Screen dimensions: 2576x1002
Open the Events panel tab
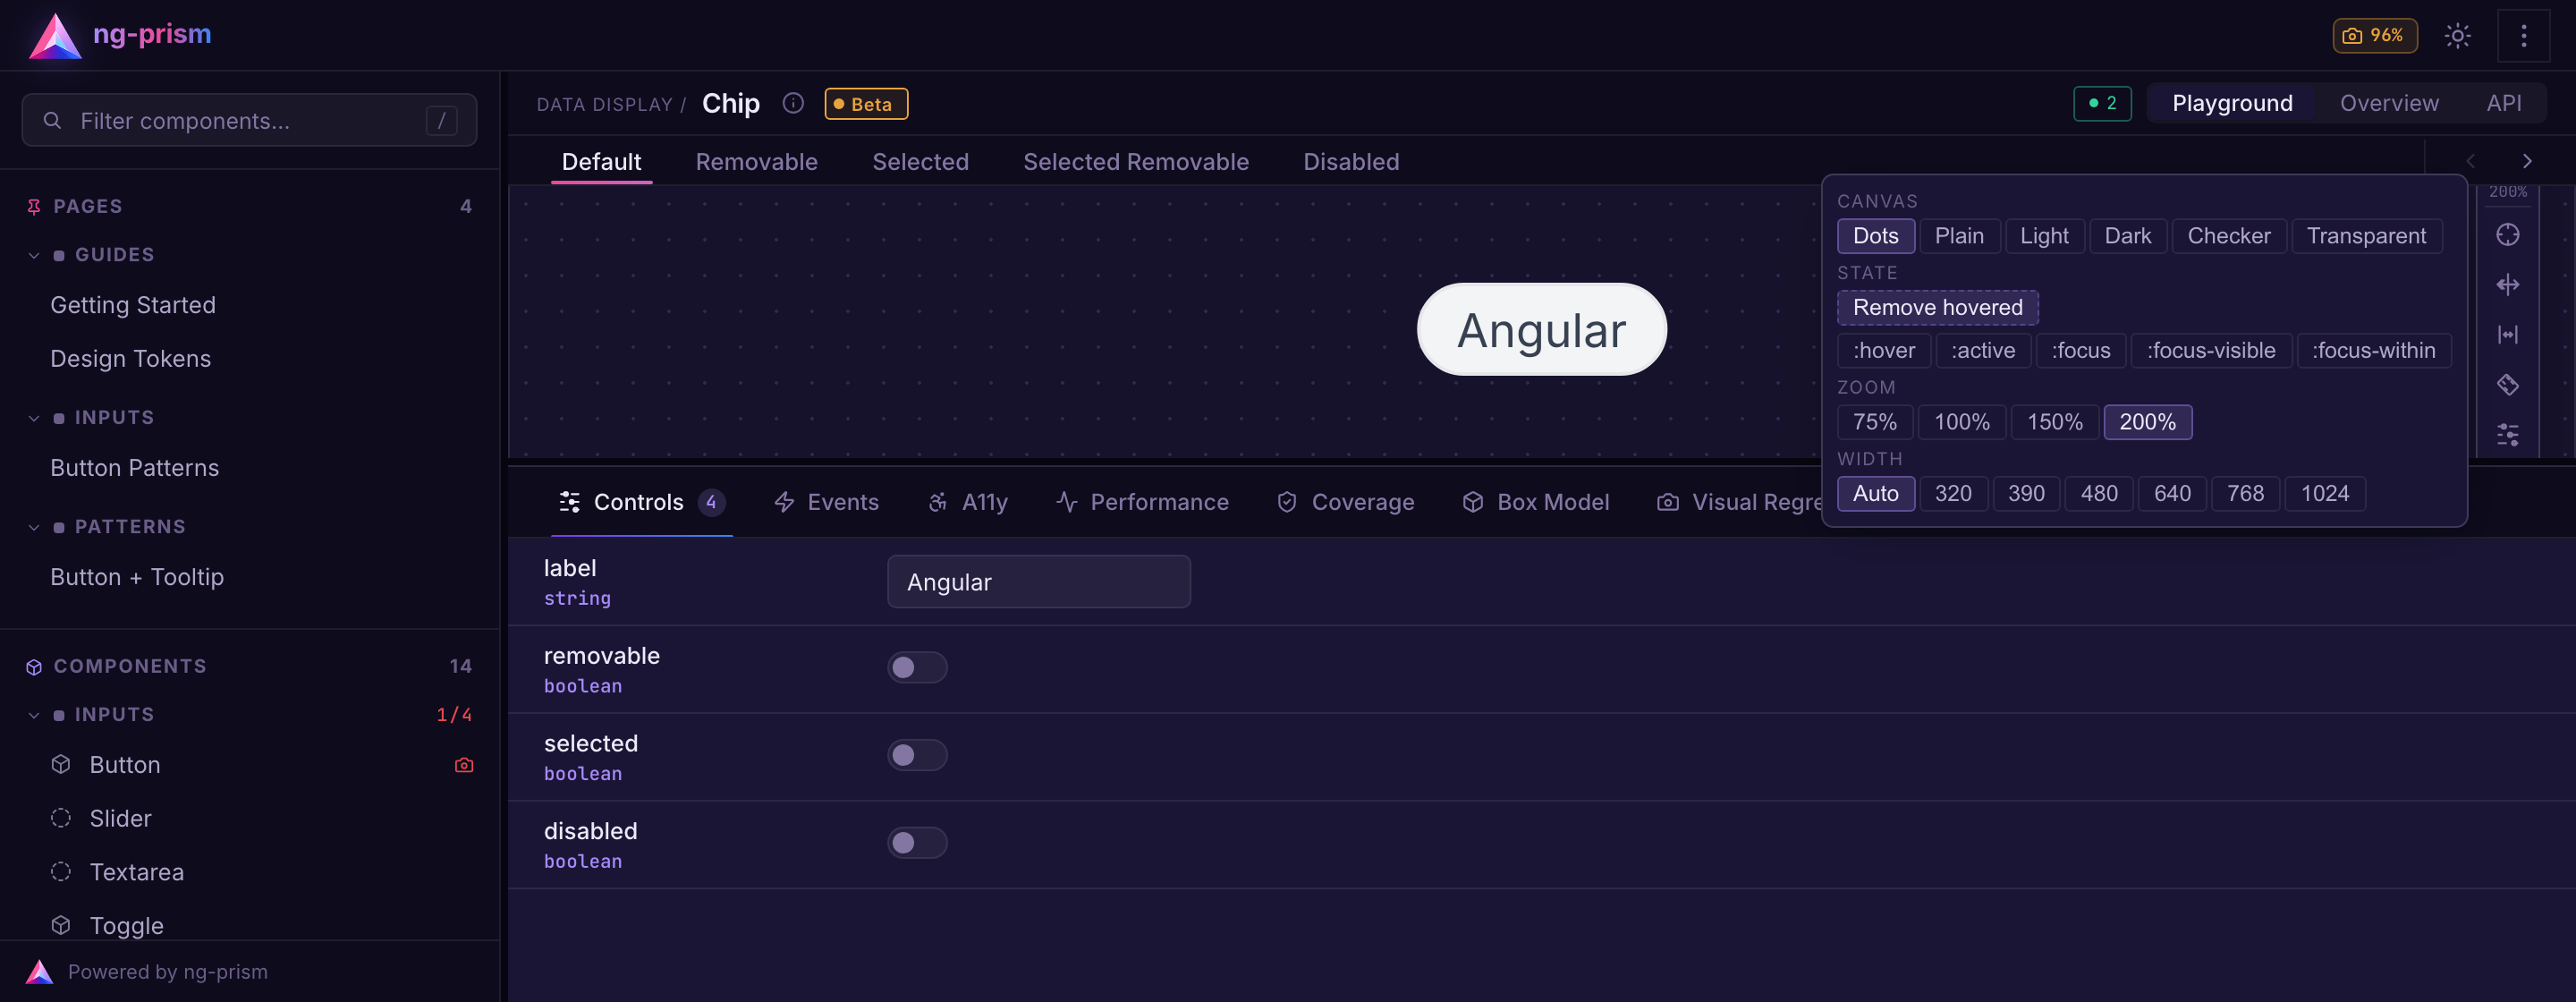click(x=826, y=502)
